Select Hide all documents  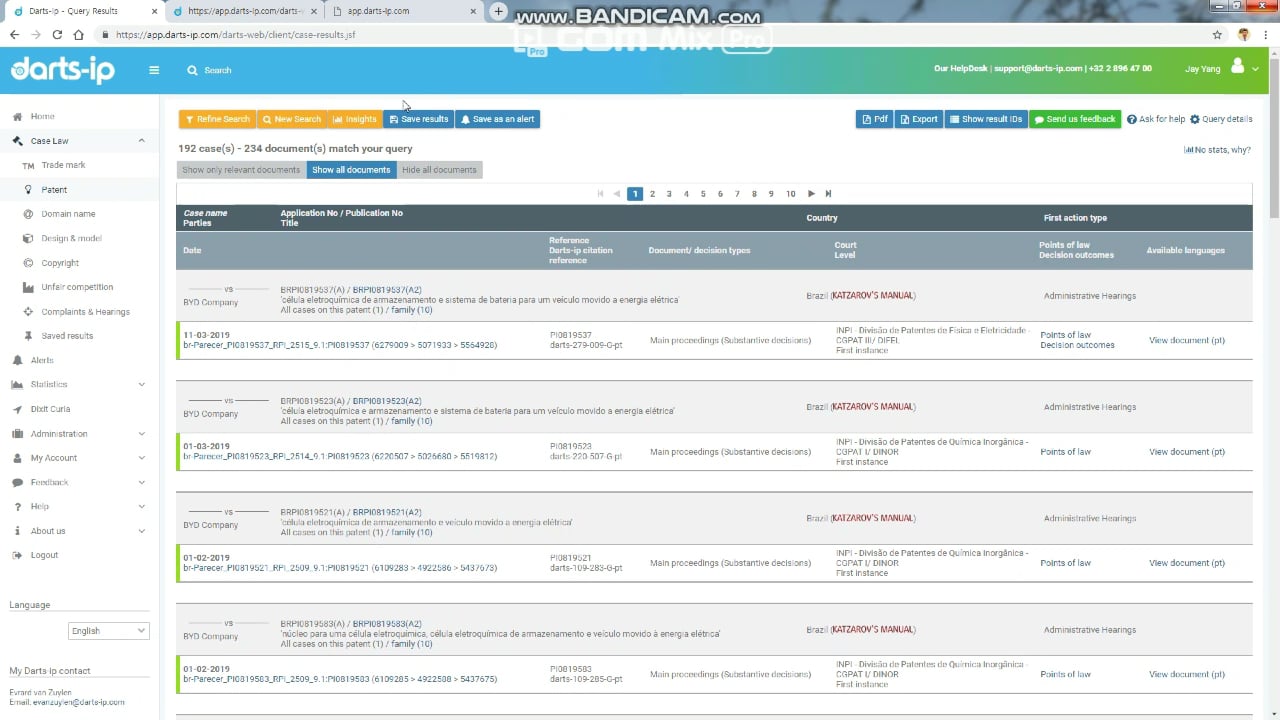(x=439, y=170)
